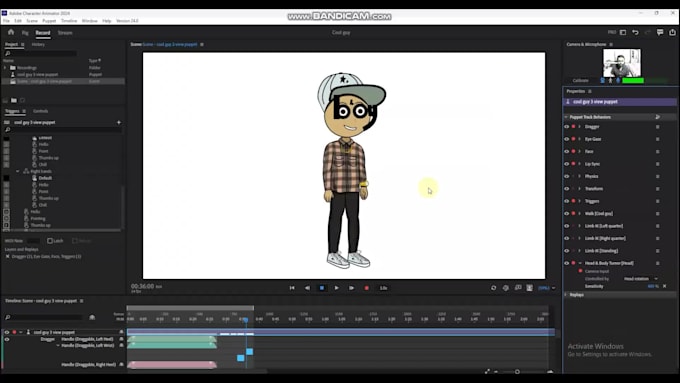
Task: Toggle the microphone input icon
Action: 618,80
